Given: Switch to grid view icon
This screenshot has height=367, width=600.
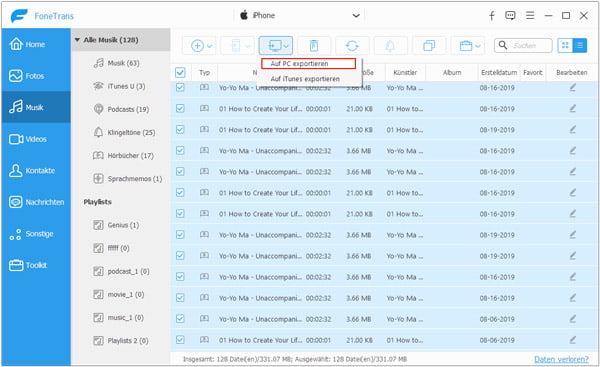Looking at the screenshot, I should click(564, 46).
